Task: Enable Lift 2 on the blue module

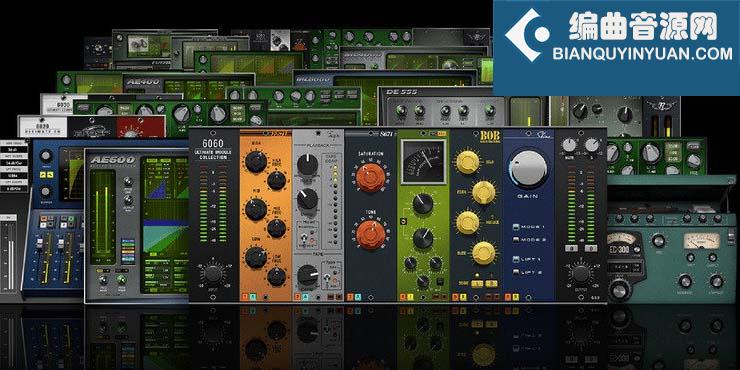Action: coord(516,272)
